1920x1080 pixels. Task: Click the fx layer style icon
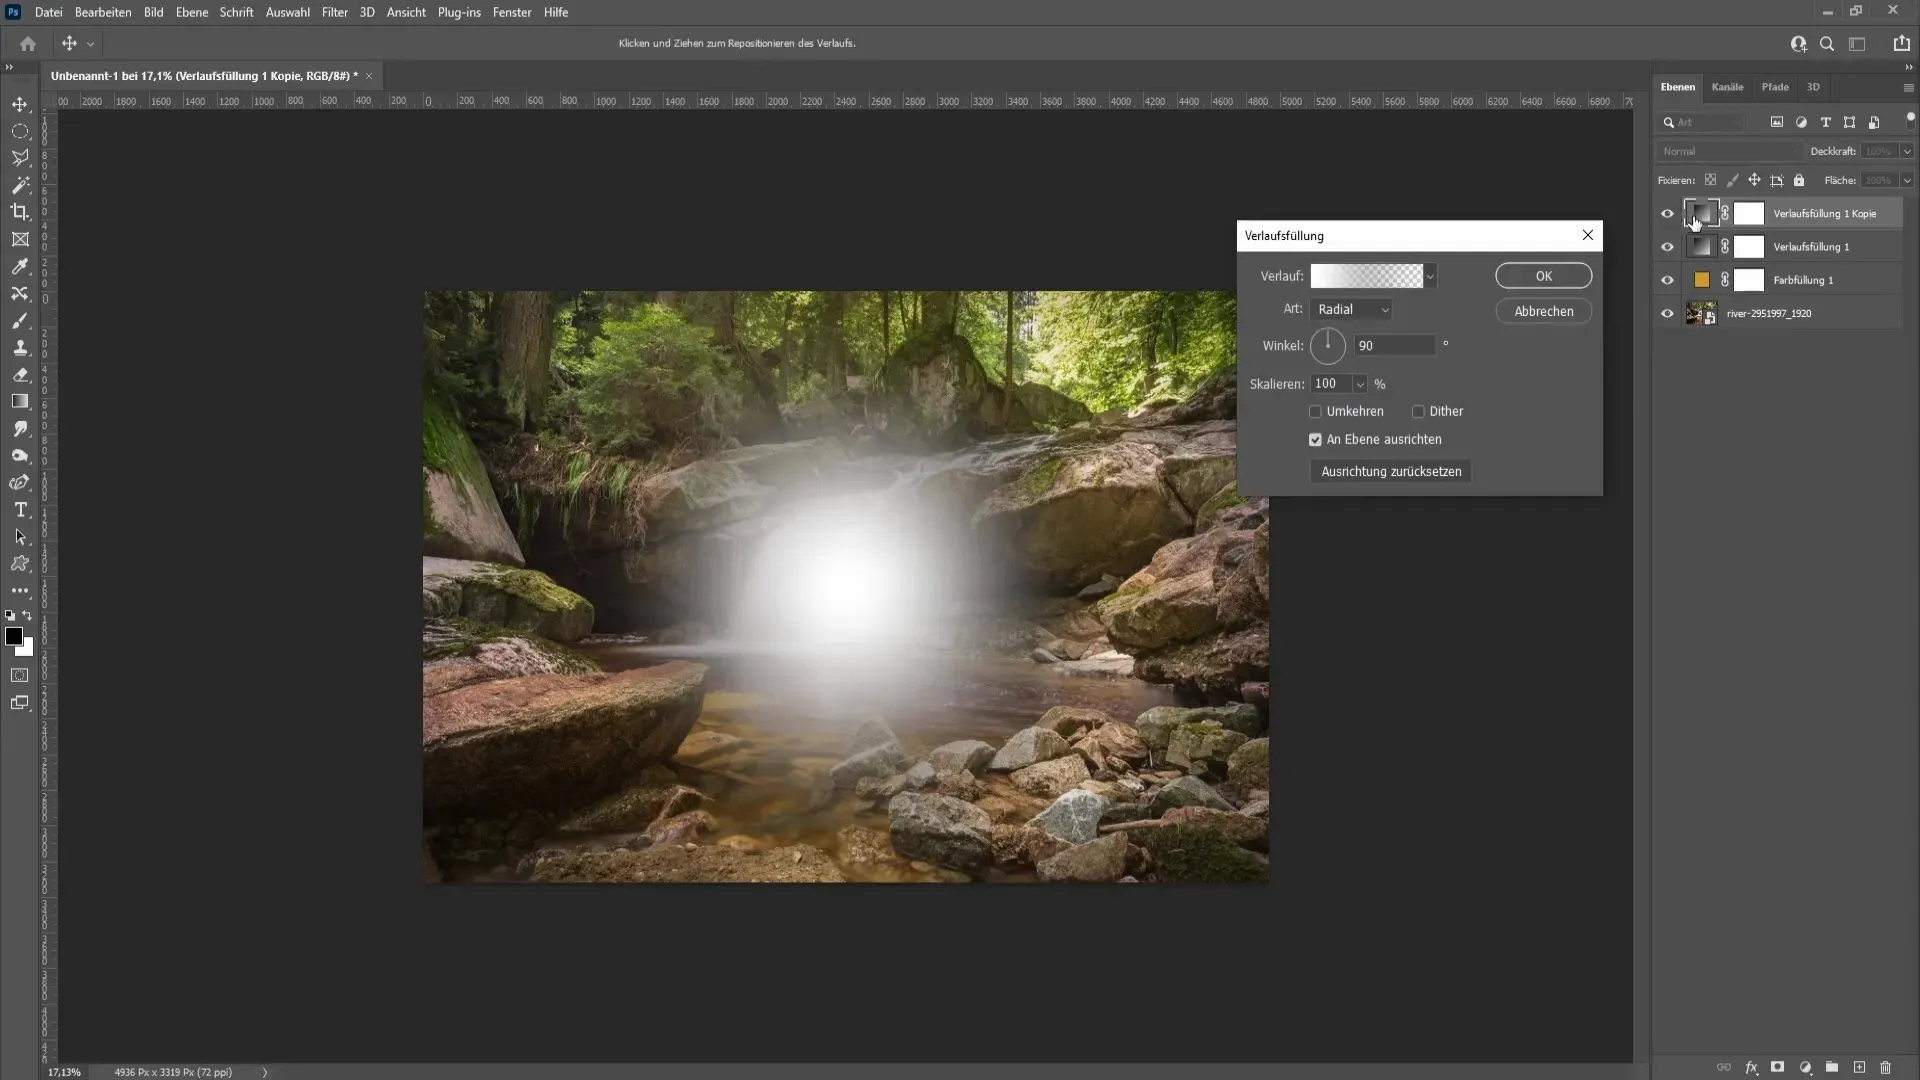pos(1751,1067)
